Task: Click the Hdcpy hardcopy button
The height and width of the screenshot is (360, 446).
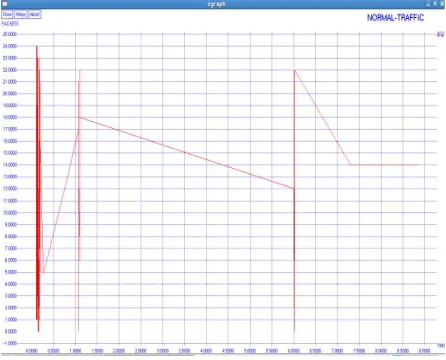Action: click(21, 14)
